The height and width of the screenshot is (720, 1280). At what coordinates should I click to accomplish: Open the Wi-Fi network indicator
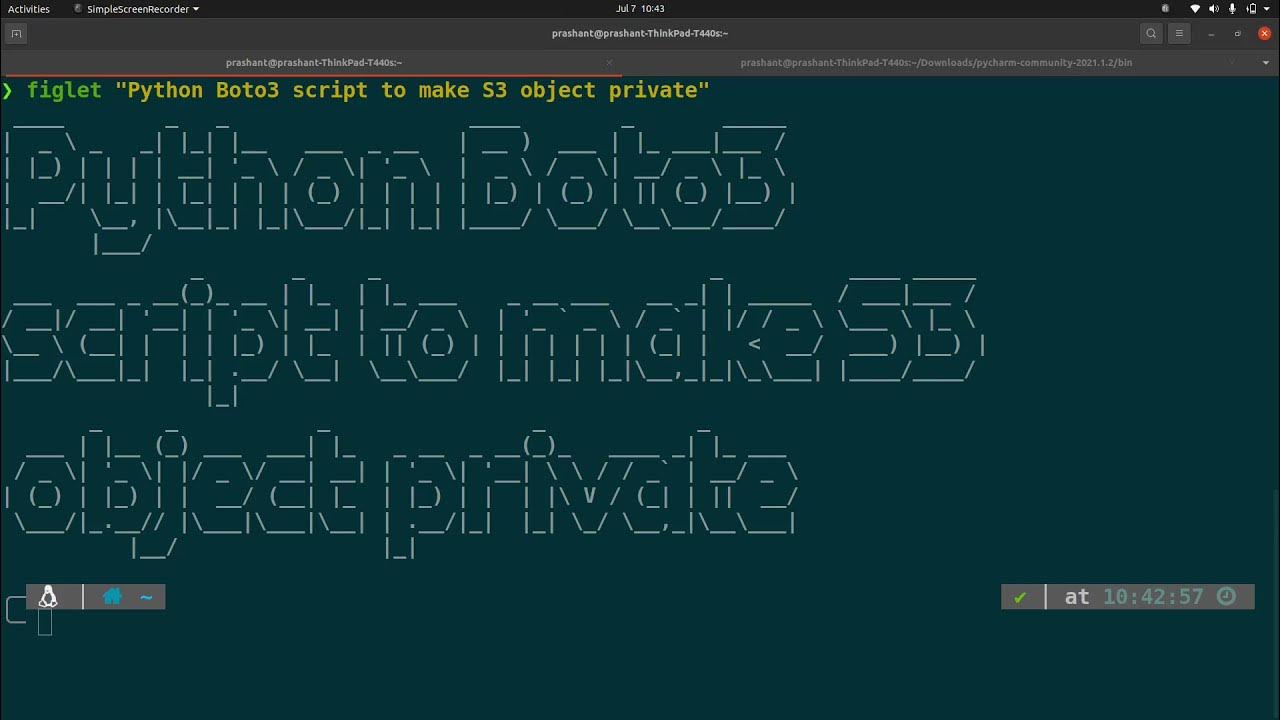pyautogui.click(x=1195, y=9)
